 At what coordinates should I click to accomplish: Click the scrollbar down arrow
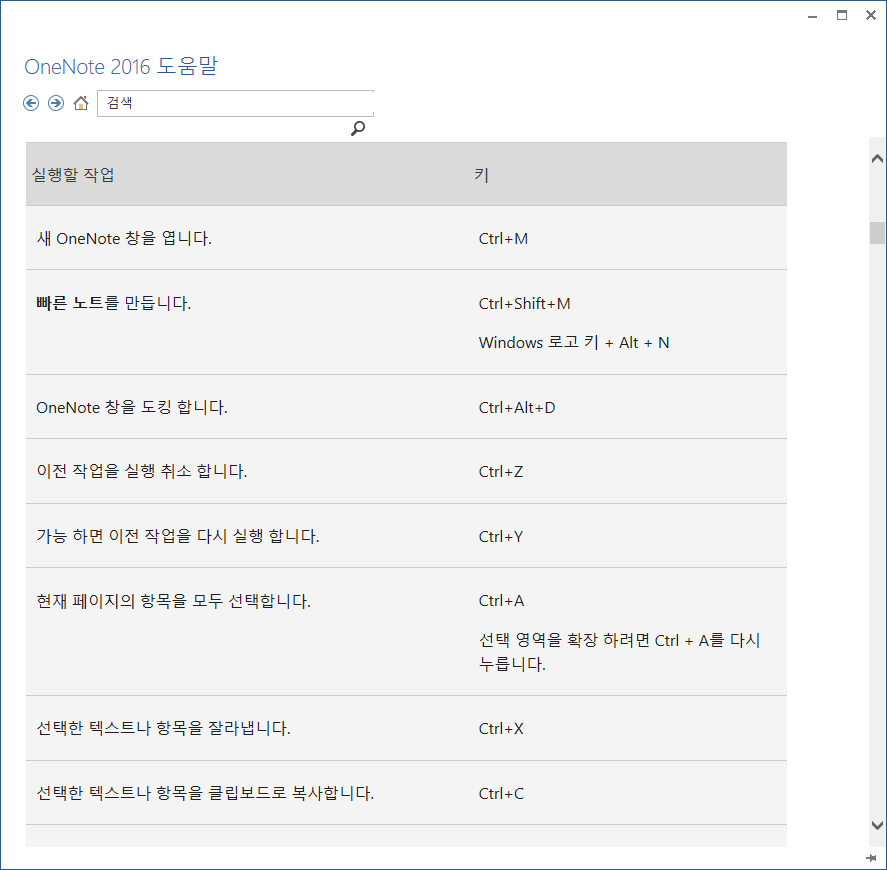click(877, 825)
